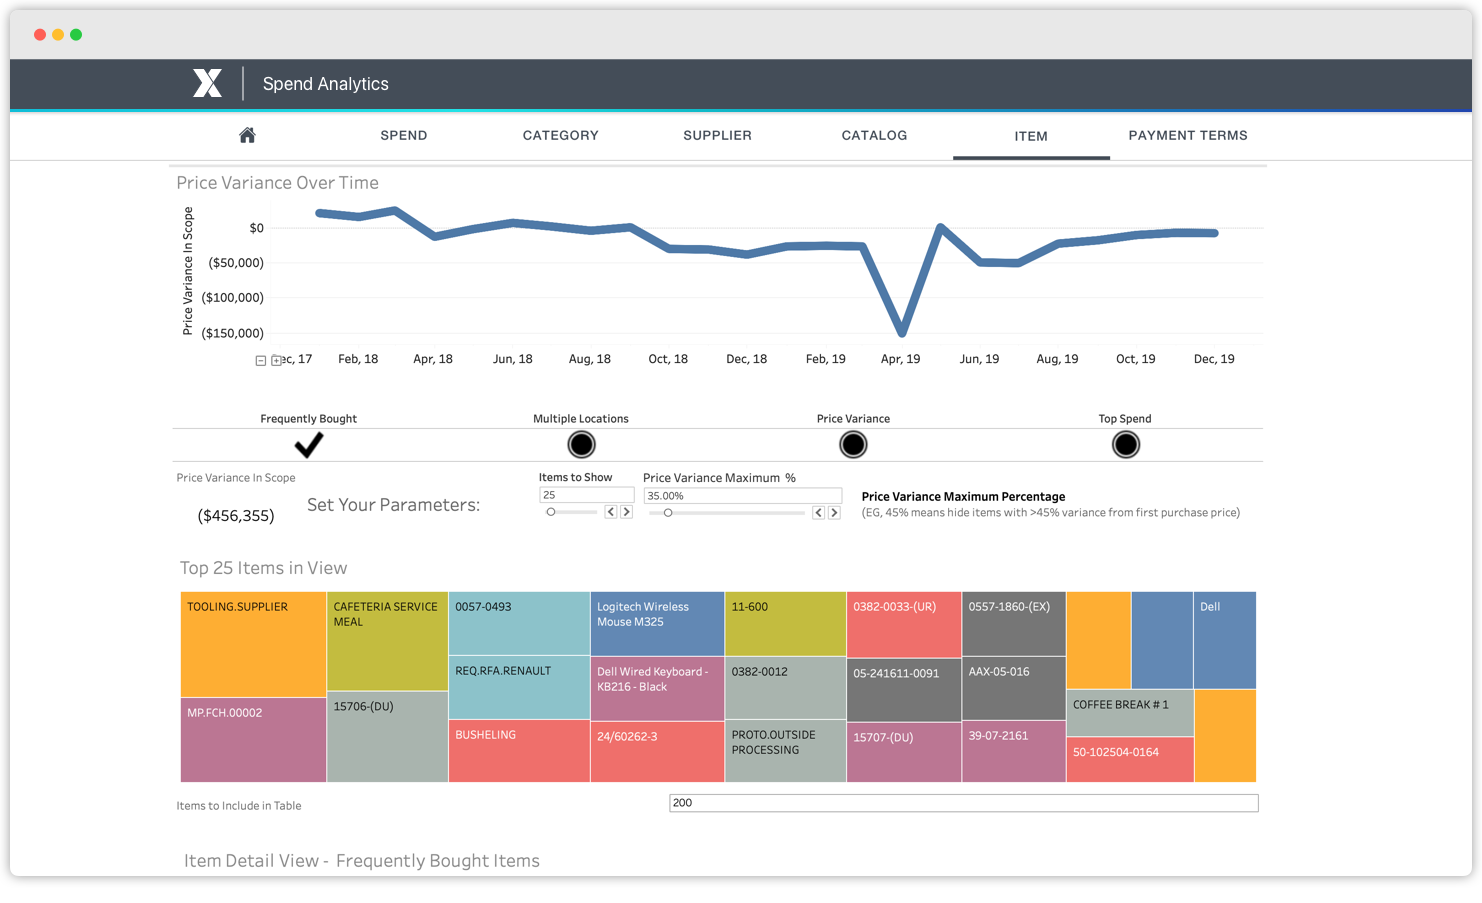Select the 39-07-2161 treemap tile
Image resolution: width=1482 pixels, height=903 pixels.
click(x=1013, y=751)
